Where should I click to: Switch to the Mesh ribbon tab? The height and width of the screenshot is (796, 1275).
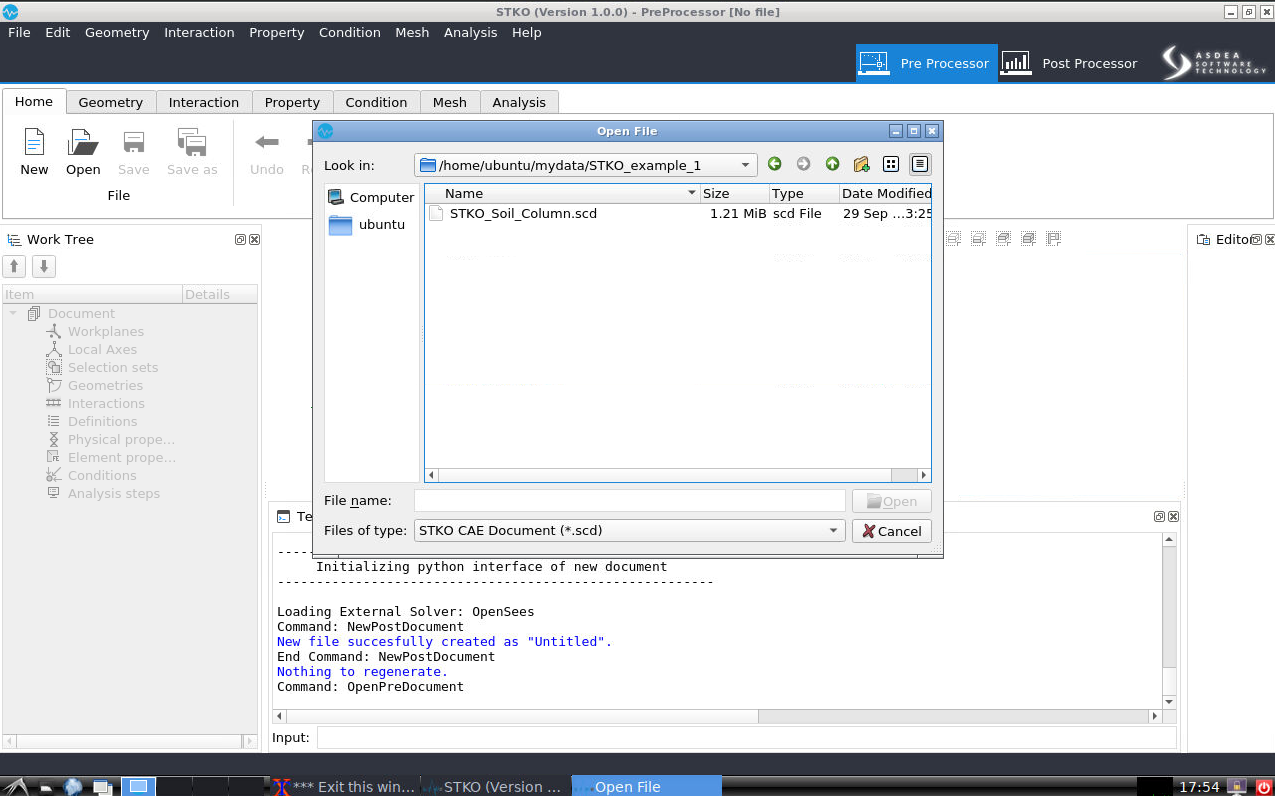click(x=450, y=102)
